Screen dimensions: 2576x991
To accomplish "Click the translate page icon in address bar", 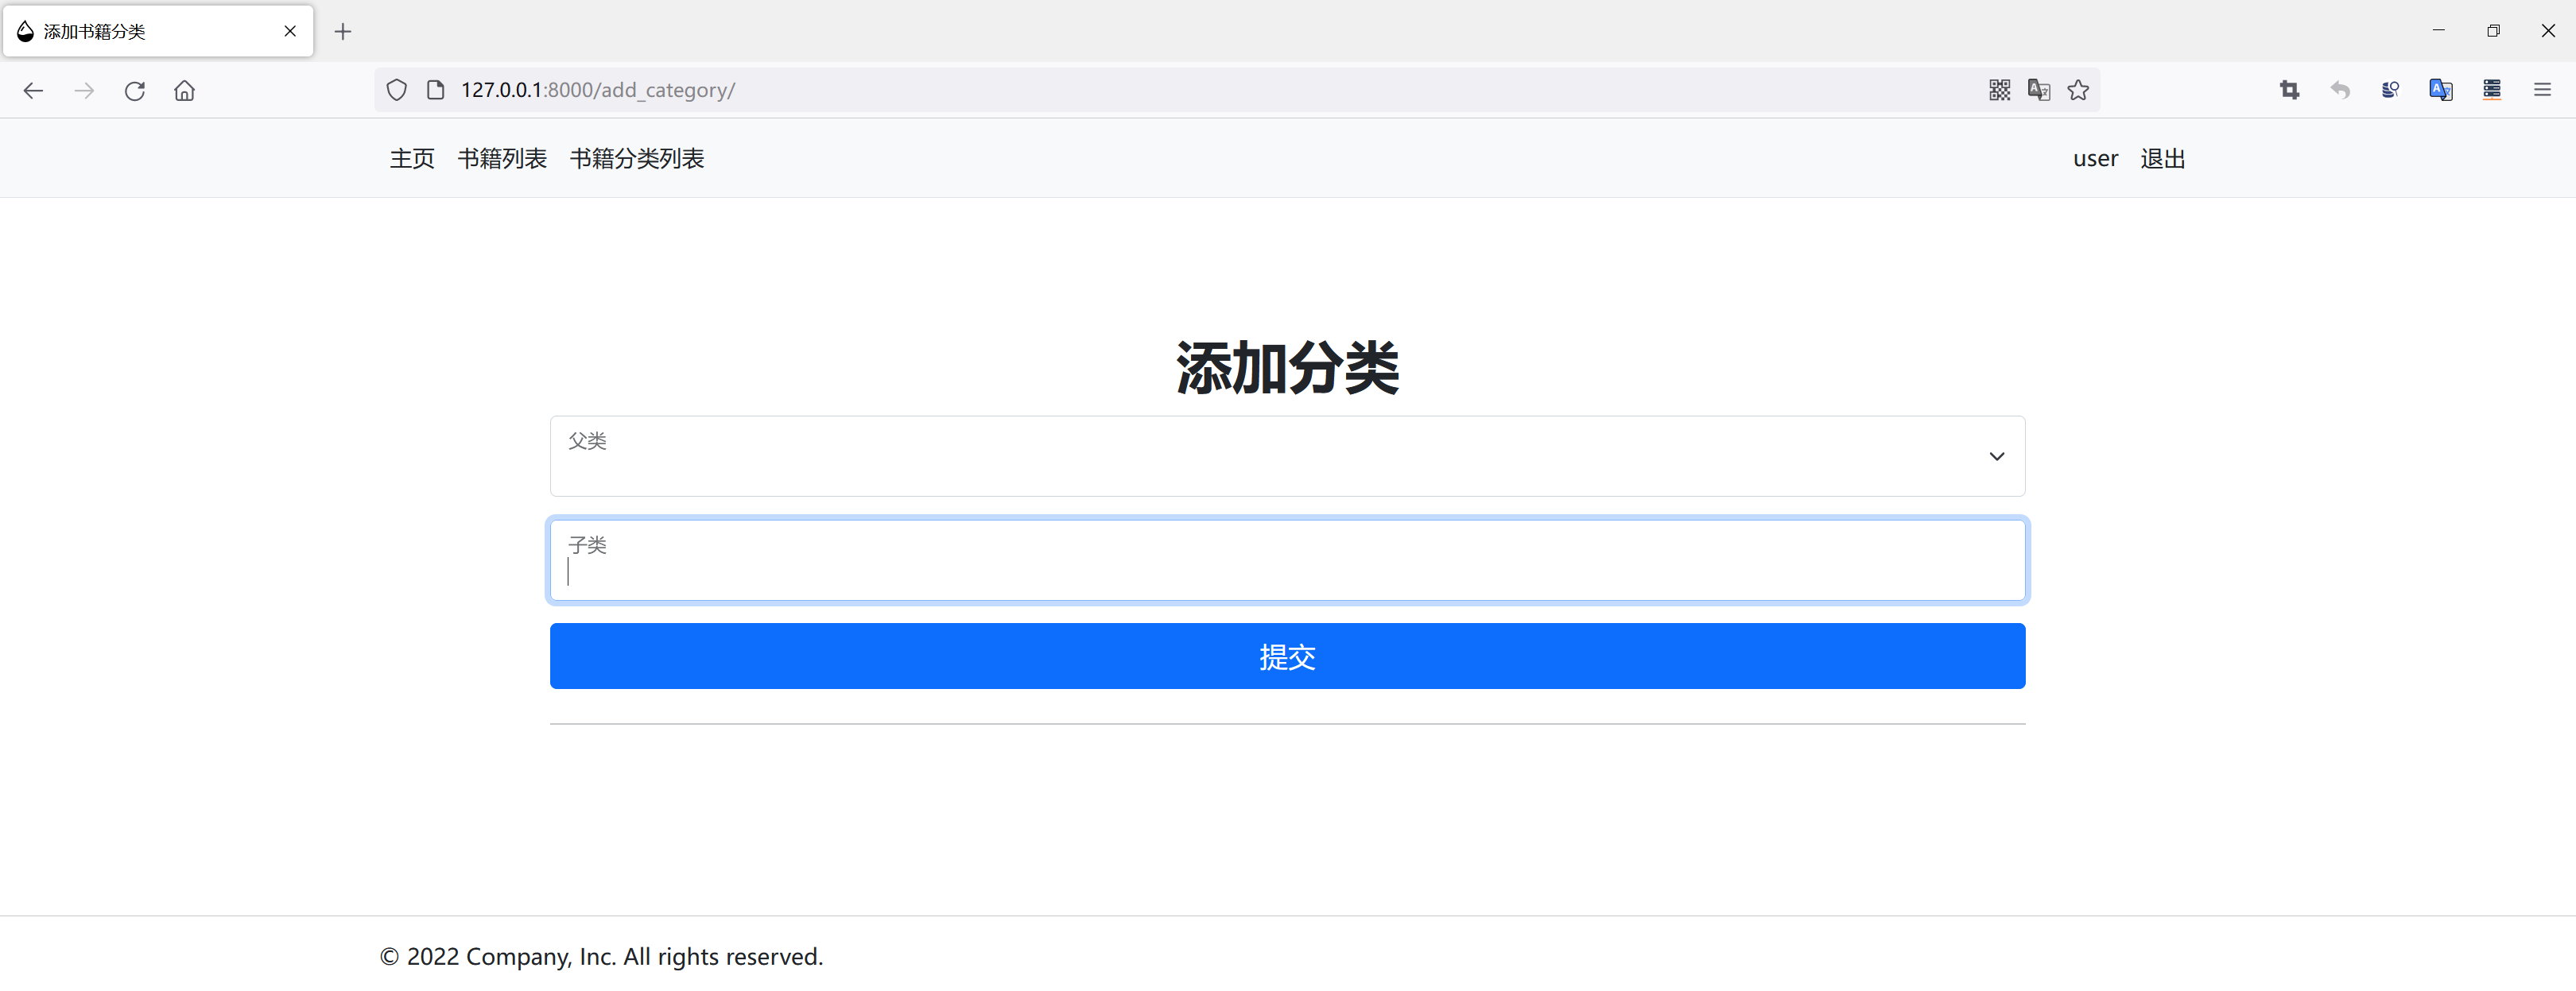I will tap(2038, 90).
